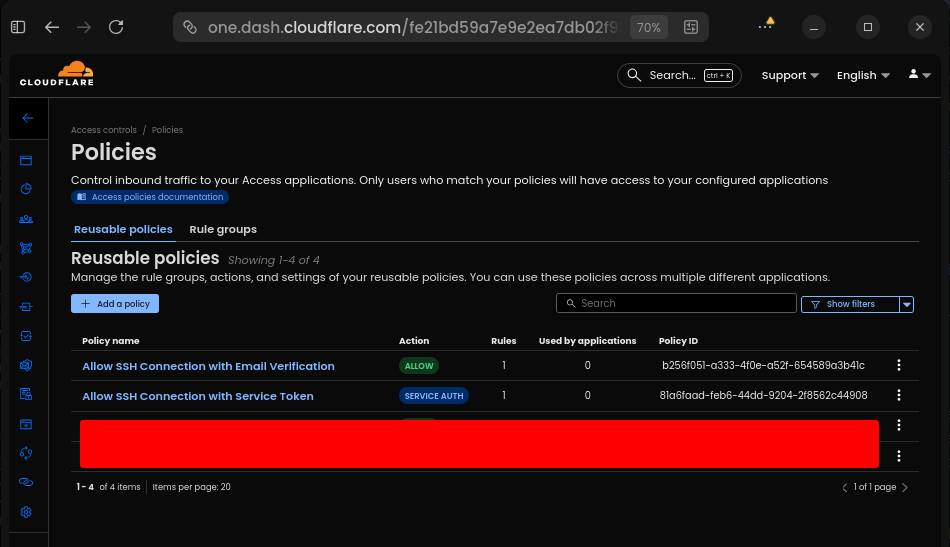Open the English language dropdown
Viewport: 950px width, 547px height.
[x=863, y=75]
